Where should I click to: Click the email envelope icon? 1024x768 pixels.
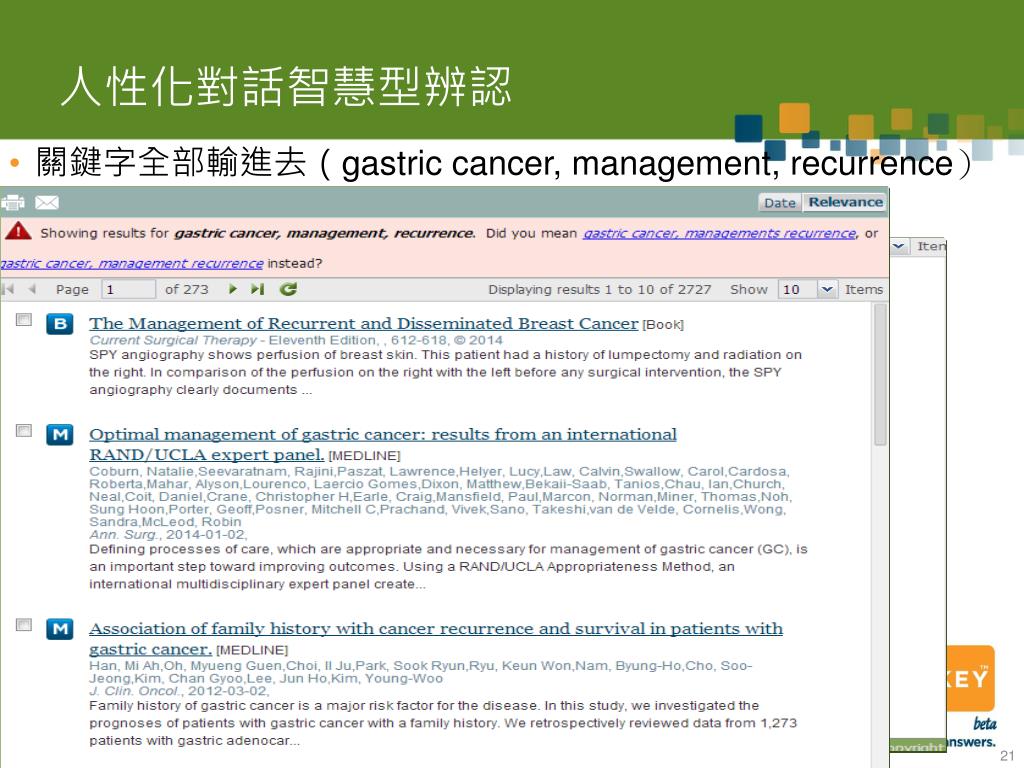[x=46, y=202]
